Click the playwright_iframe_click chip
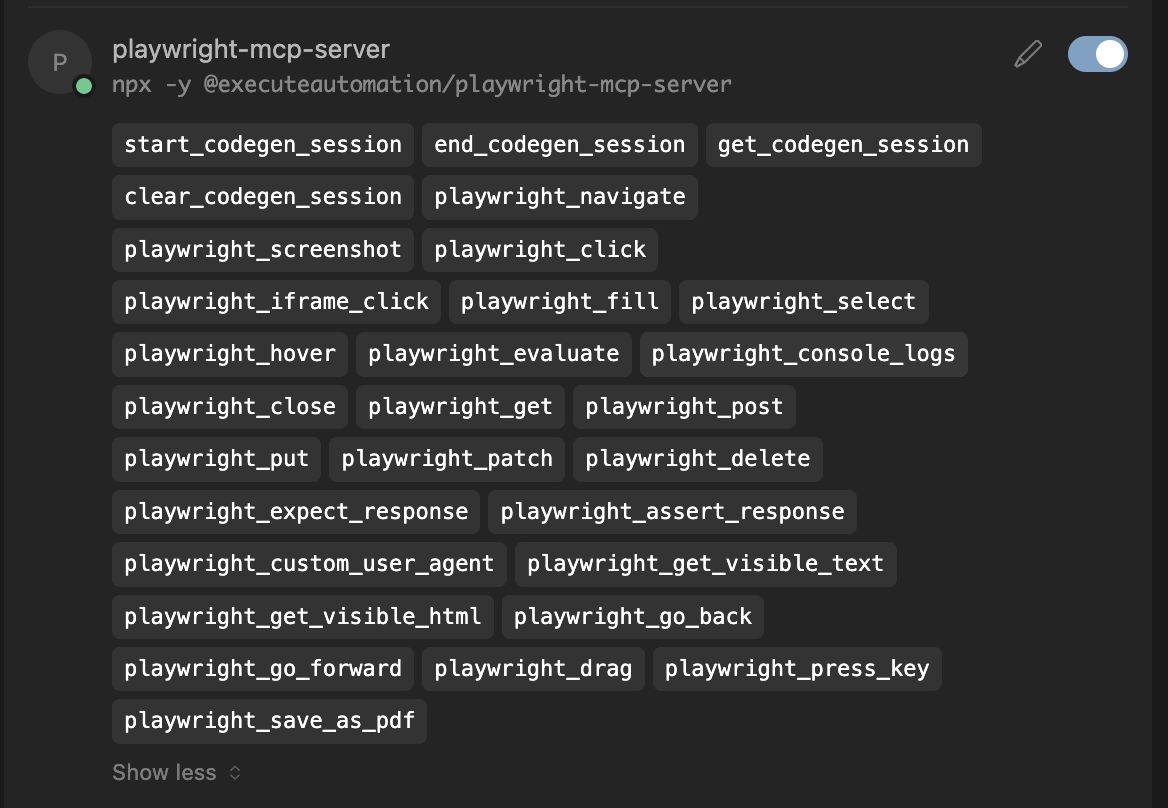 click(276, 301)
